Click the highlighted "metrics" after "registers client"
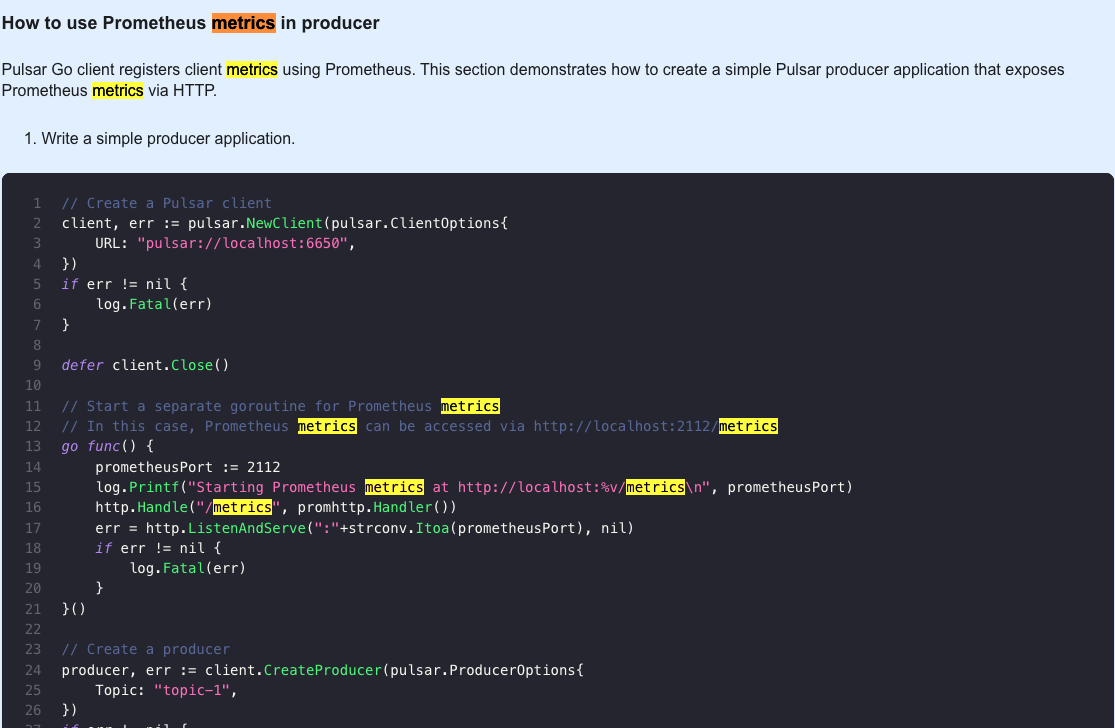This screenshot has height=728, width=1115. (x=252, y=70)
